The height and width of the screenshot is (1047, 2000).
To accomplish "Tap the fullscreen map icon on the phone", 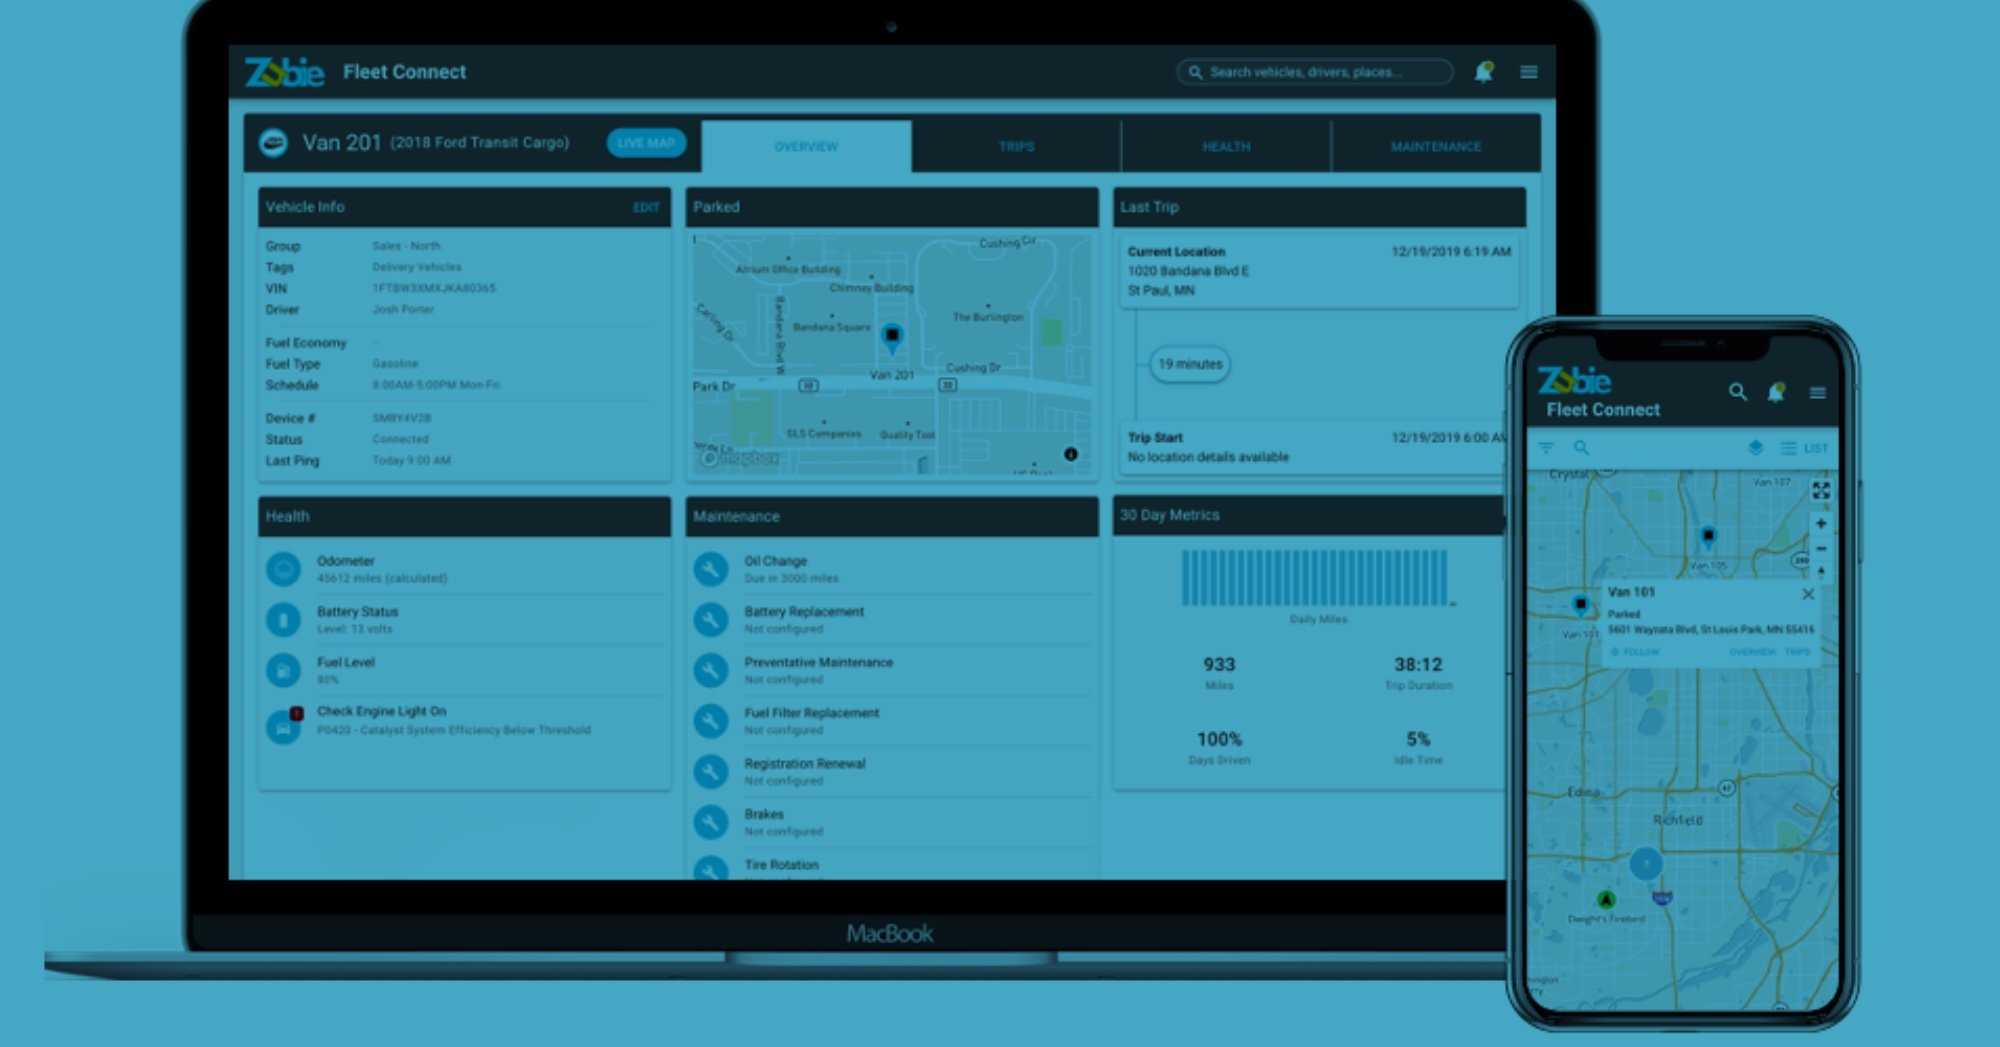I will coord(1821,491).
